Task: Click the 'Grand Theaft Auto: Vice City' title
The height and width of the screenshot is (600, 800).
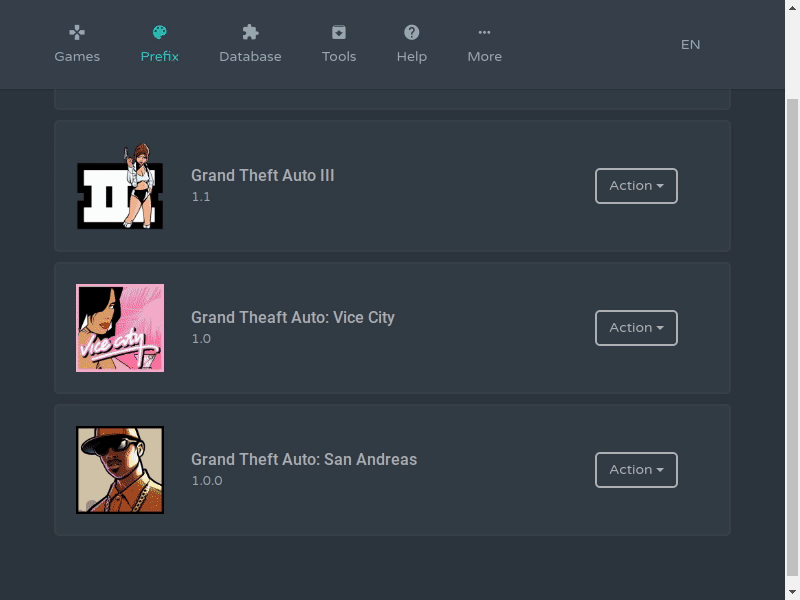Action: pyautogui.click(x=293, y=317)
